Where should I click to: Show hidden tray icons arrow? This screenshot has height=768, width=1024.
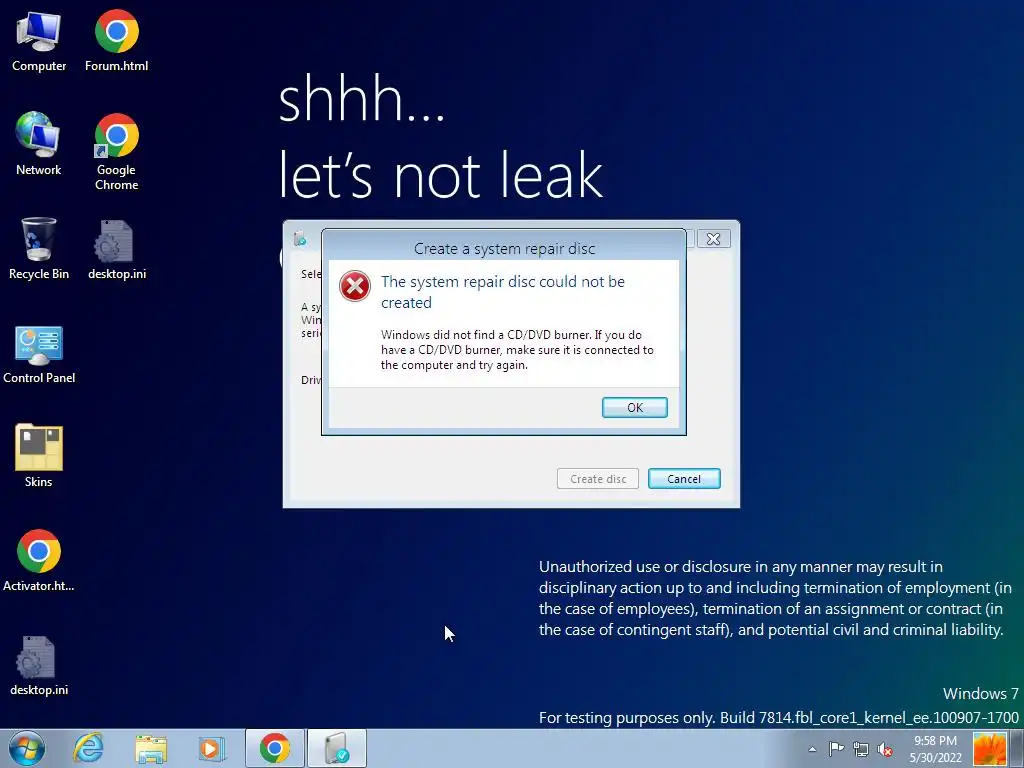pyautogui.click(x=812, y=749)
